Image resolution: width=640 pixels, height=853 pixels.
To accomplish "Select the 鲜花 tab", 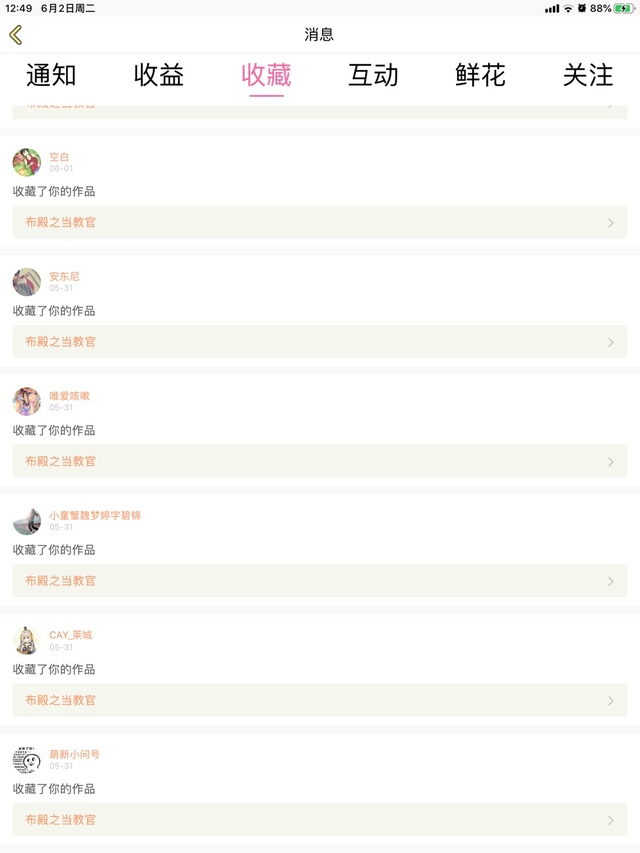I will tap(480, 75).
